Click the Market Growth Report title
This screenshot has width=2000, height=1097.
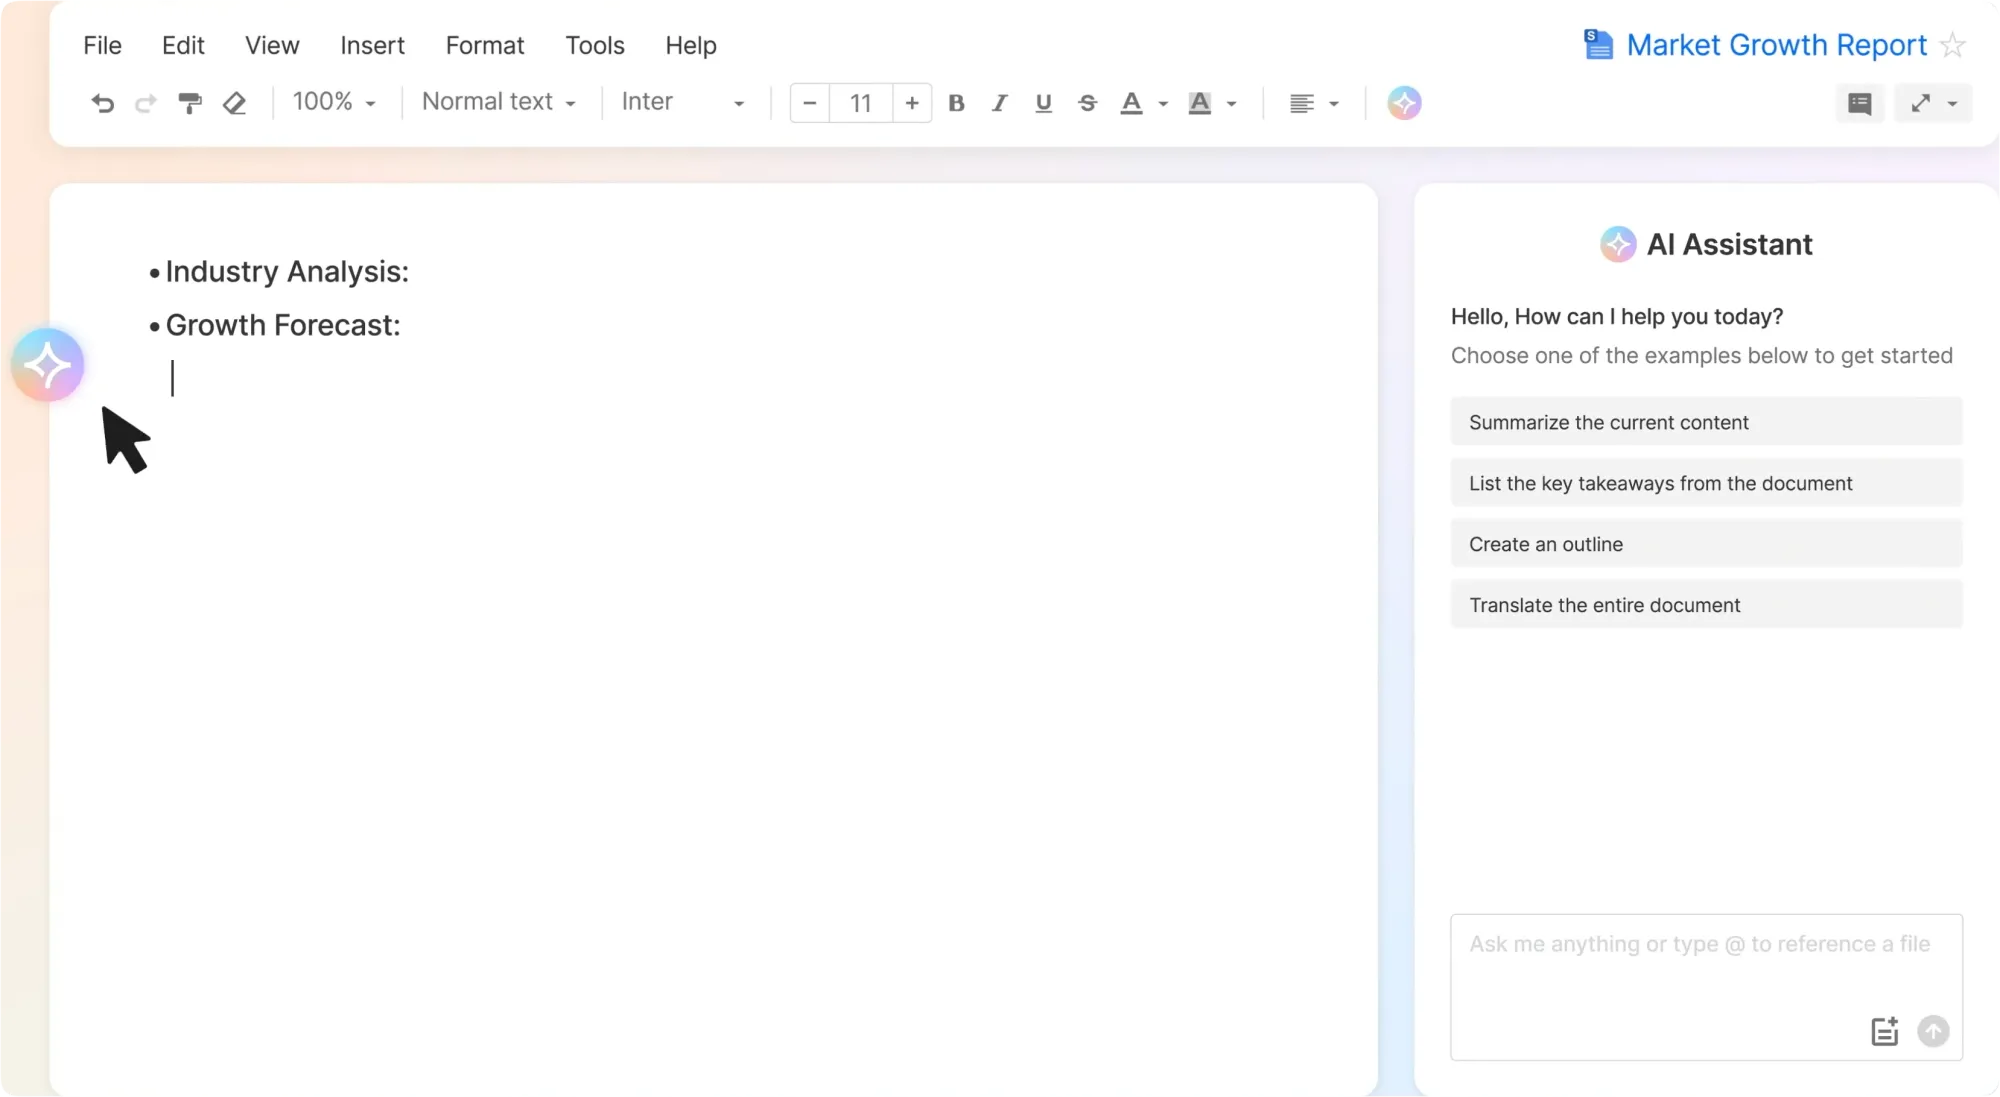tap(1776, 45)
